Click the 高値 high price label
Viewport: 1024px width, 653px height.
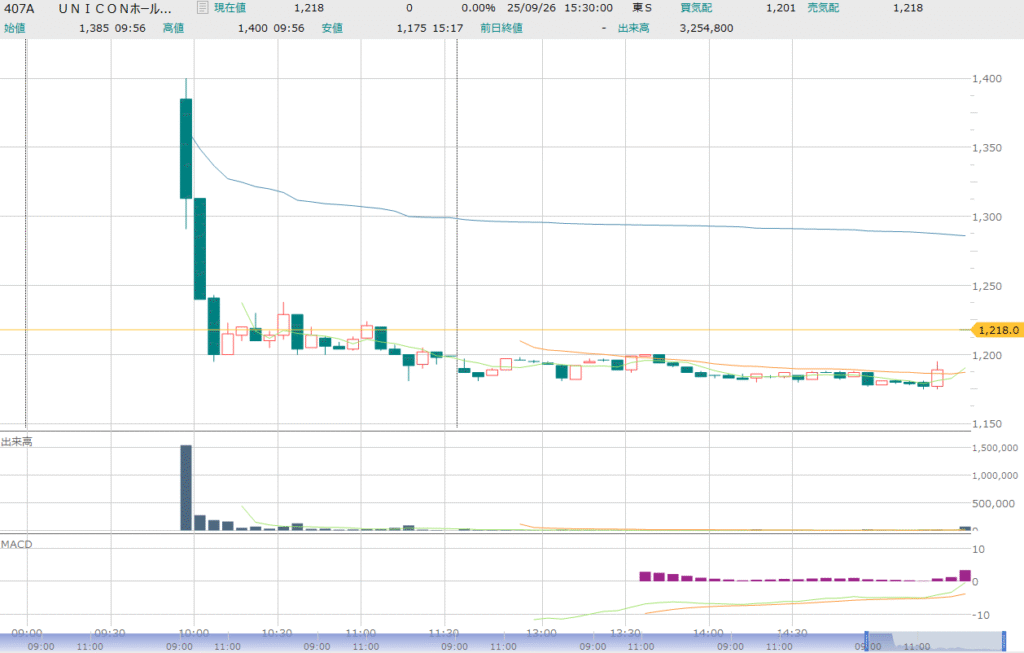(x=174, y=28)
